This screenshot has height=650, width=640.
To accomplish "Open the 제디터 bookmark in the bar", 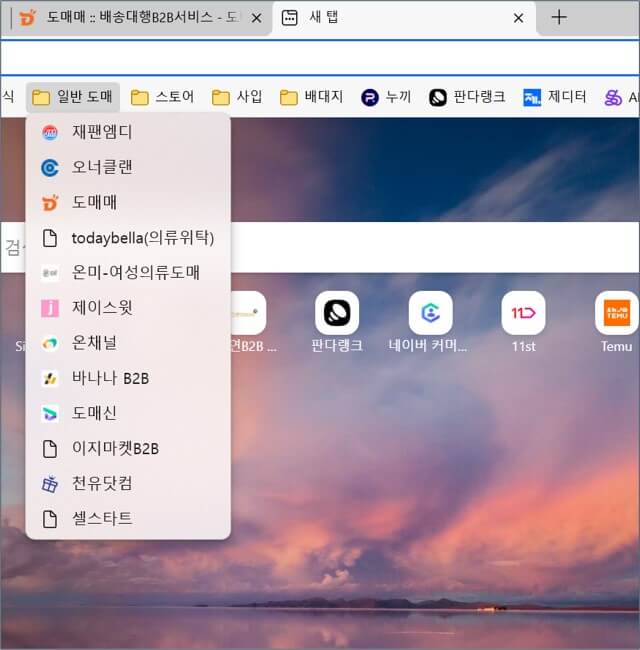I will [555, 97].
